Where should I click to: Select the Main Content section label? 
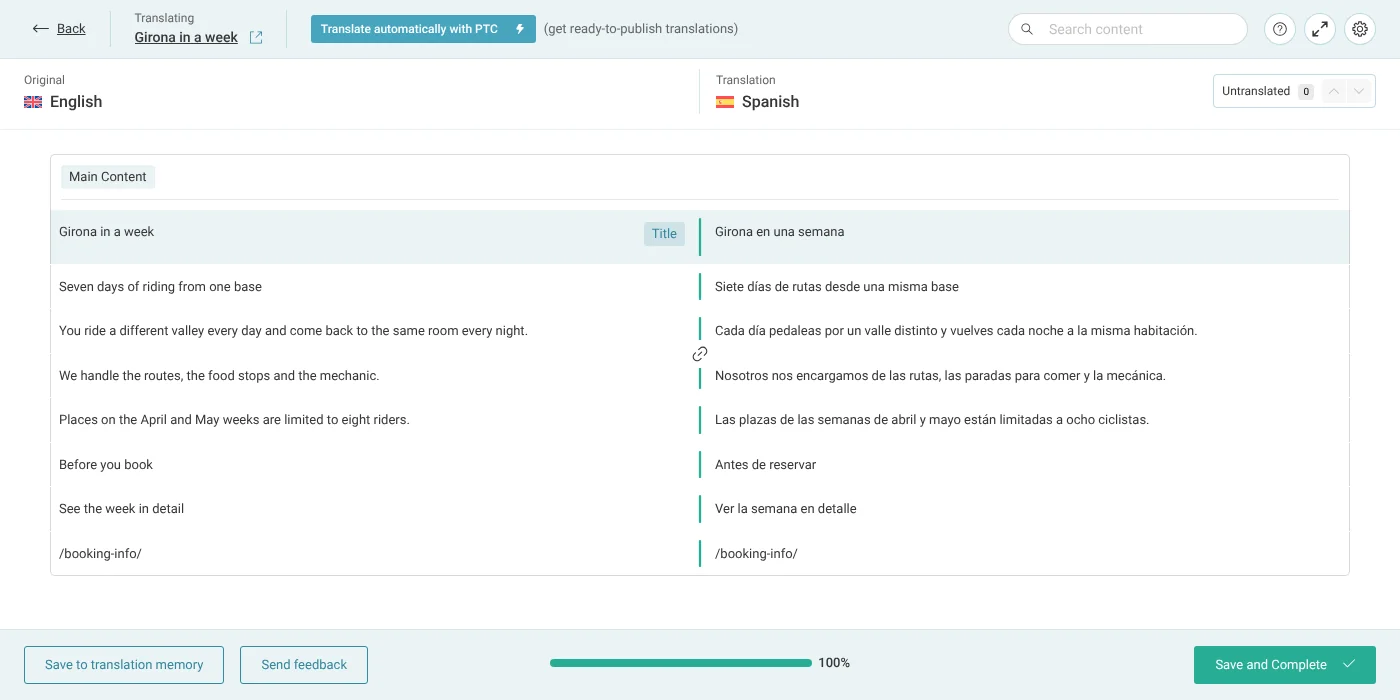108,177
